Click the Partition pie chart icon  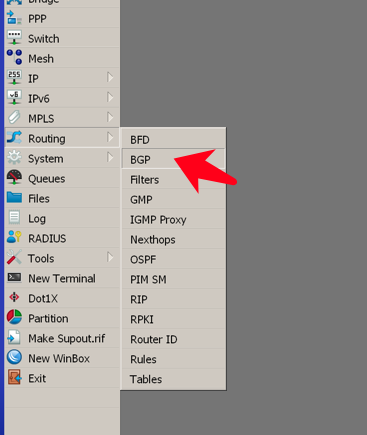[x=14, y=317]
